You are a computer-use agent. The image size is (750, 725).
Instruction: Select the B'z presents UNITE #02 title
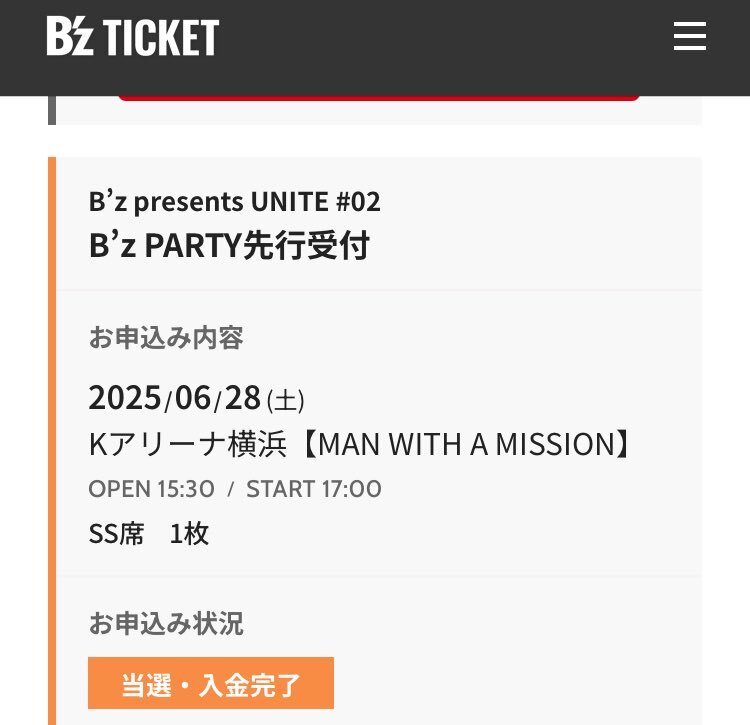tap(234, 201)
